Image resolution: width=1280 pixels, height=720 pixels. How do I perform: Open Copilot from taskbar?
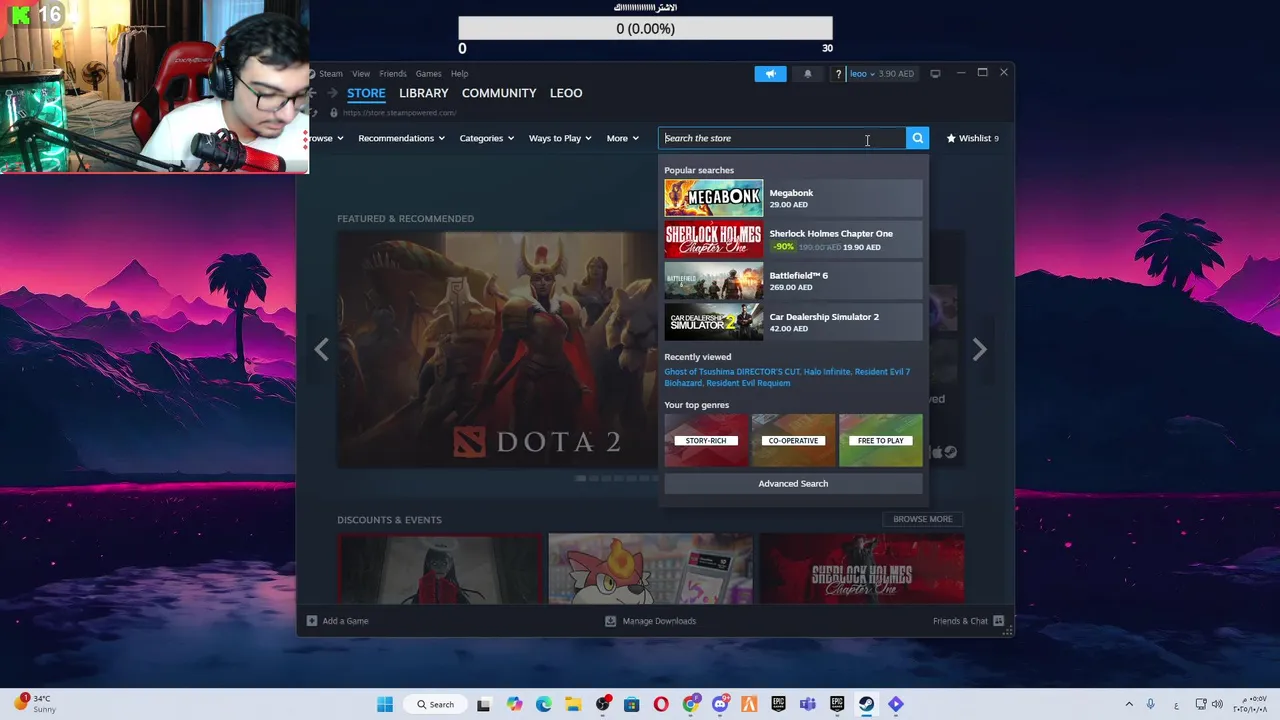[x=514, y=704]
